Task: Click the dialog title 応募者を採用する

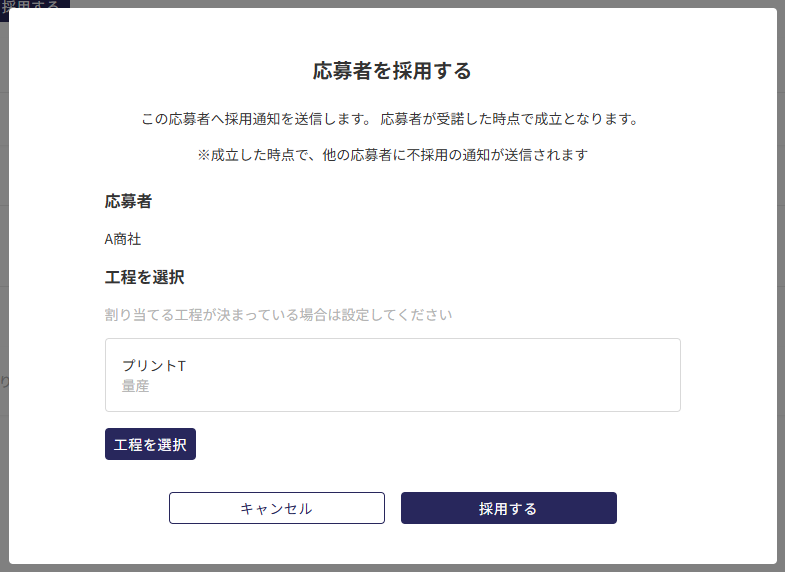Action: (392, 71)
